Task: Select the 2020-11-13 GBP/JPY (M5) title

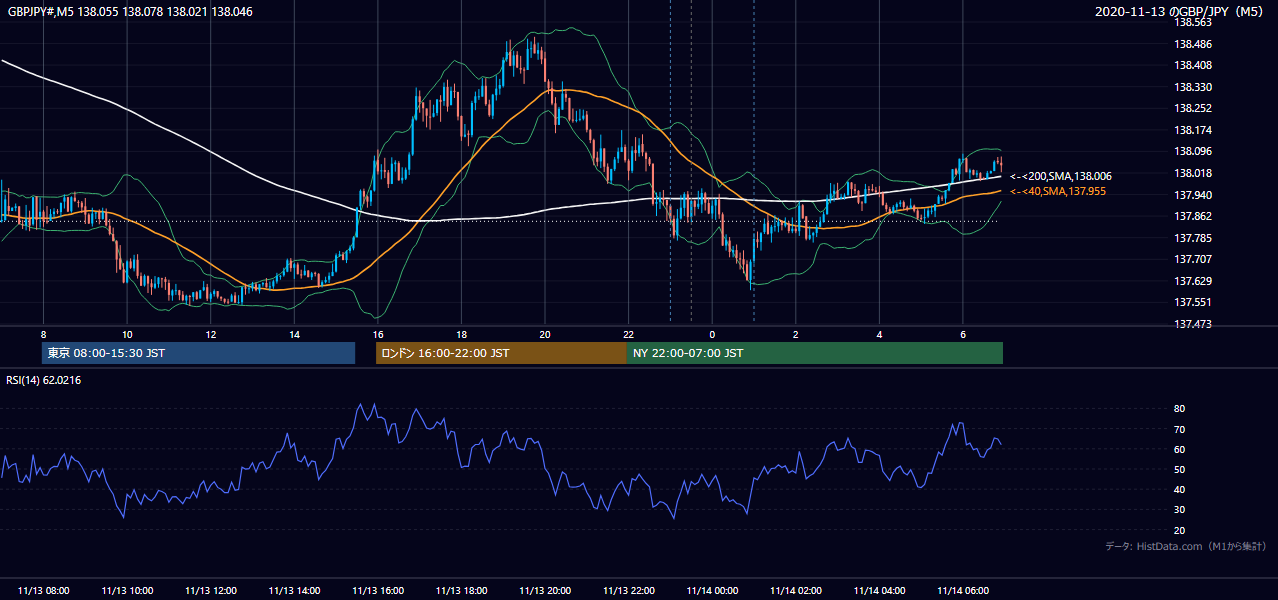Action: (1181, 12)
